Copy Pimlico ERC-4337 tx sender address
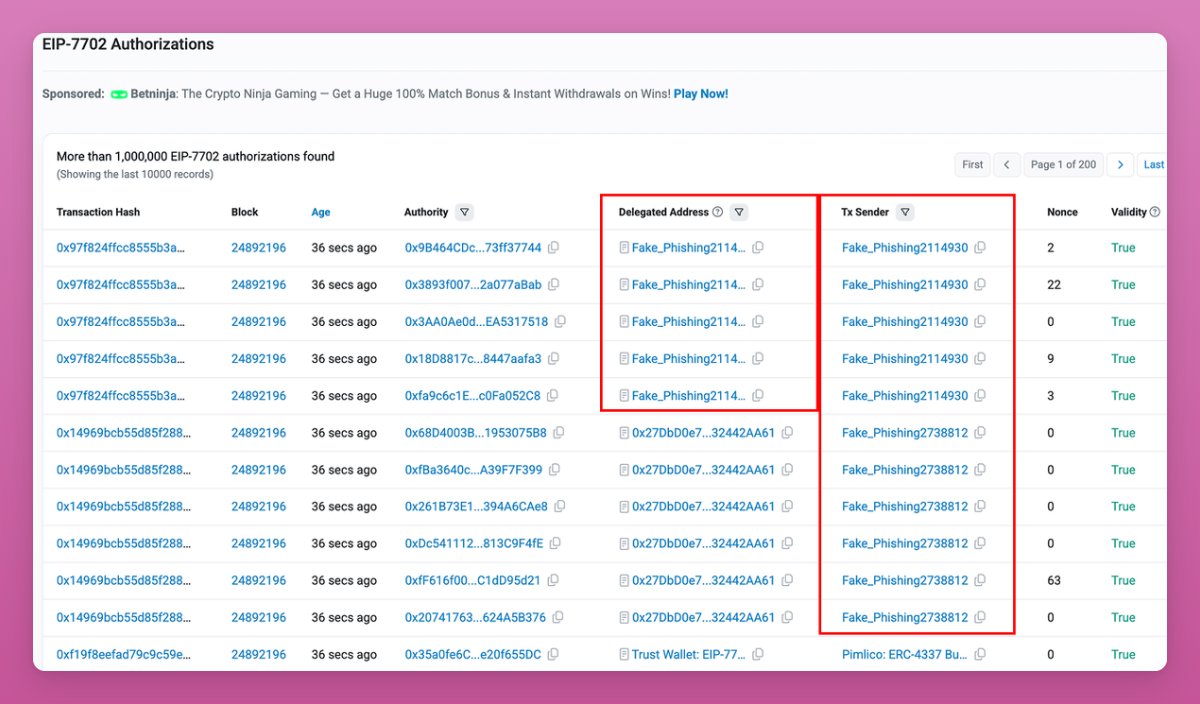This screenshot has height=704, width=1200. pyautogui.click(x=980, y=655)
